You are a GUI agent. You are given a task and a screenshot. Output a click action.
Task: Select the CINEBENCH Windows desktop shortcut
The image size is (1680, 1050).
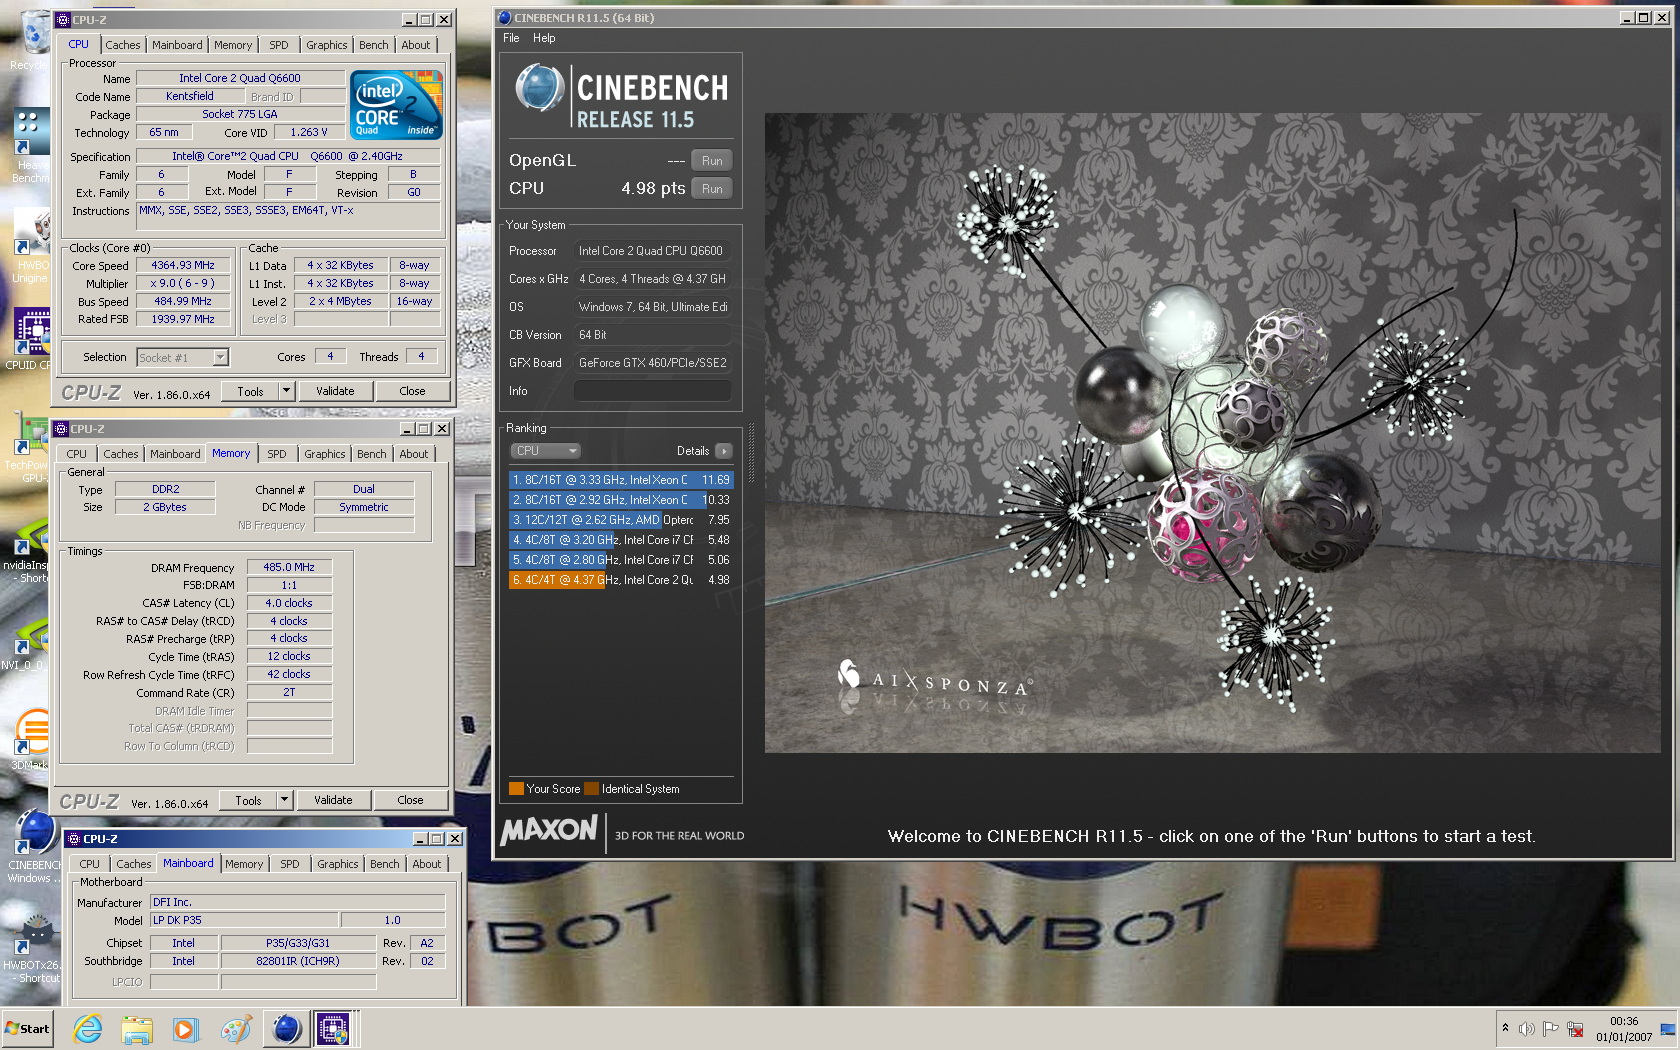tap(32, 847)
